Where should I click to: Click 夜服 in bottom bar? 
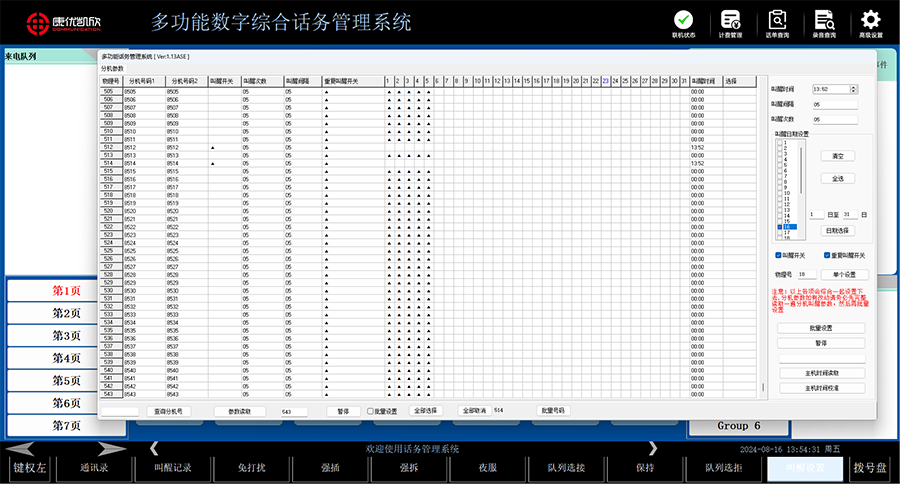[487, 468]
